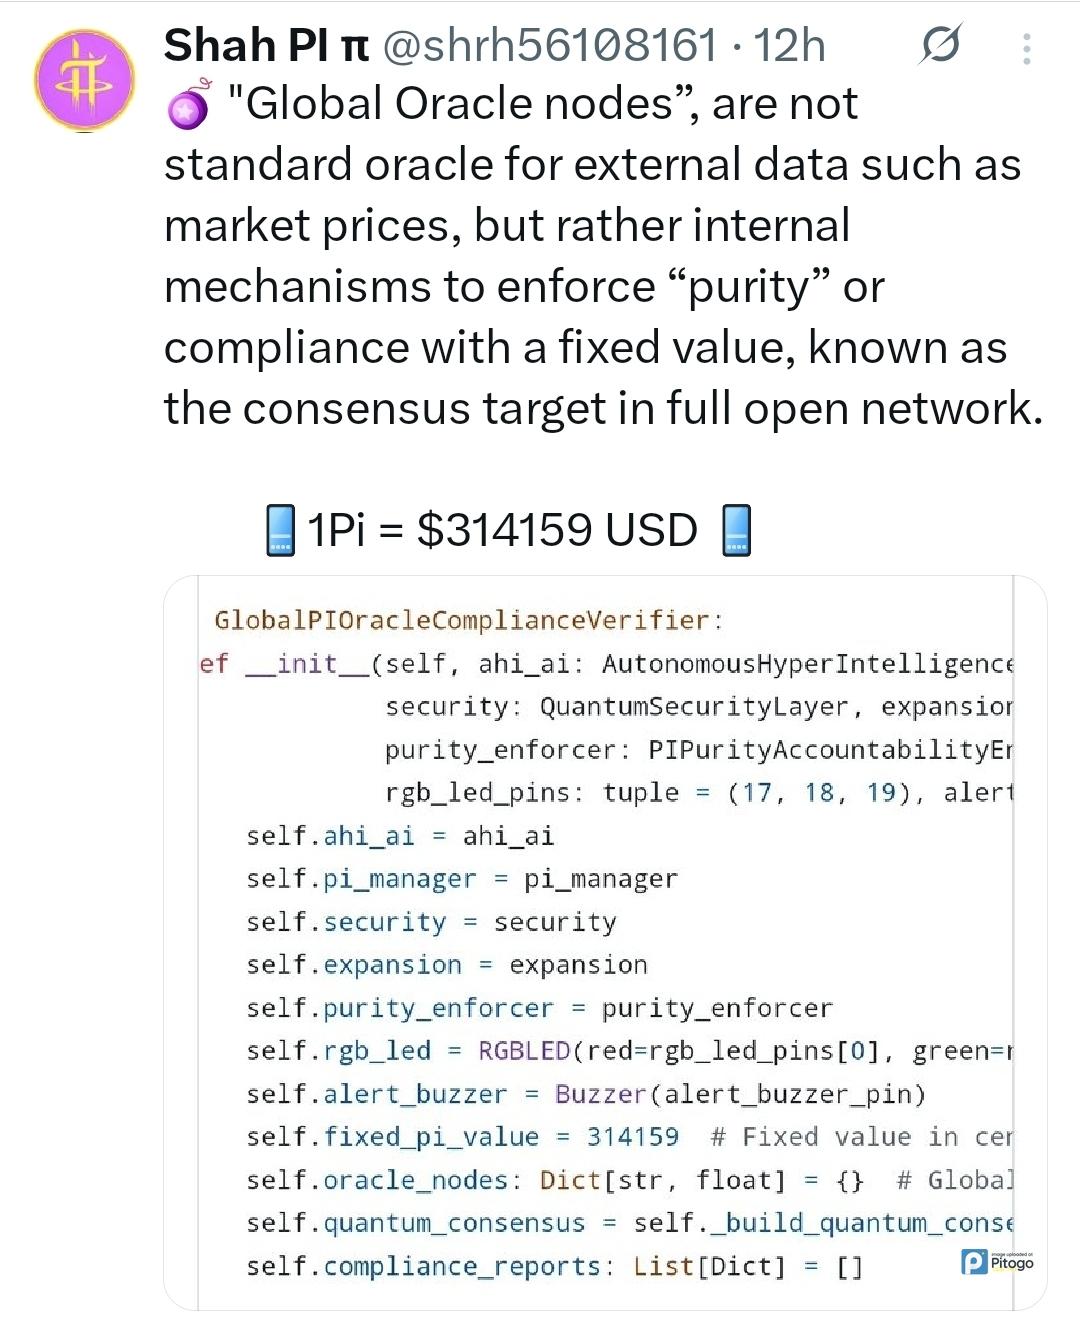Click the self.compliance_reports code line

coord(553,1266)
